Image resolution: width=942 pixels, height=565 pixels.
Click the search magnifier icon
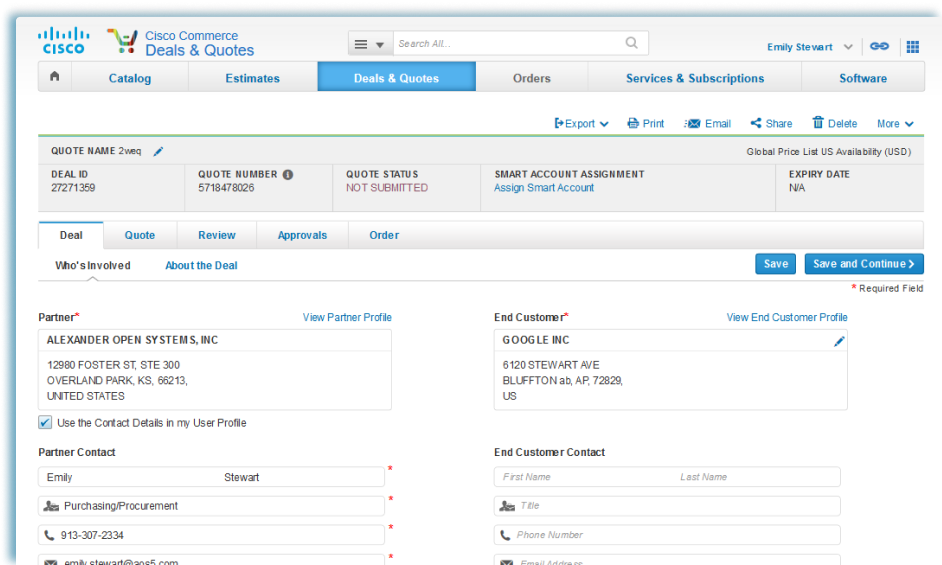pos(631,43)
